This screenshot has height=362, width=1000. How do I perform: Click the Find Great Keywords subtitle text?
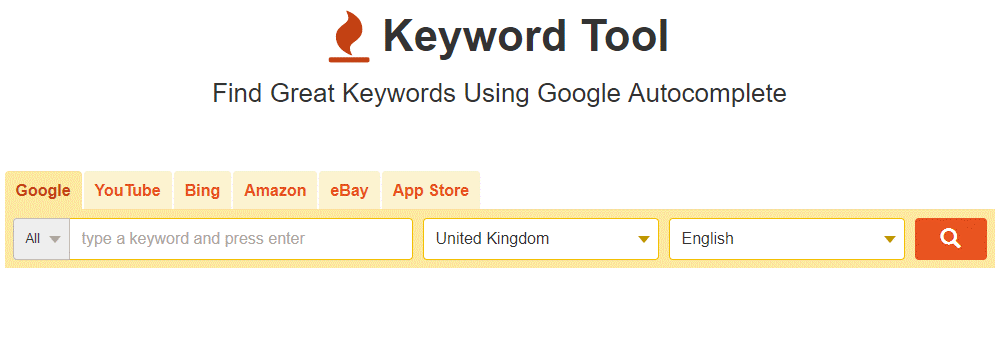tap(499, 93)
